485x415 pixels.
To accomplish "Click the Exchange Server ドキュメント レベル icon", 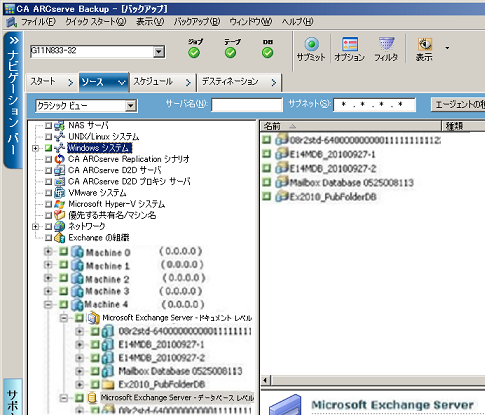I will [x=93, y=318].
